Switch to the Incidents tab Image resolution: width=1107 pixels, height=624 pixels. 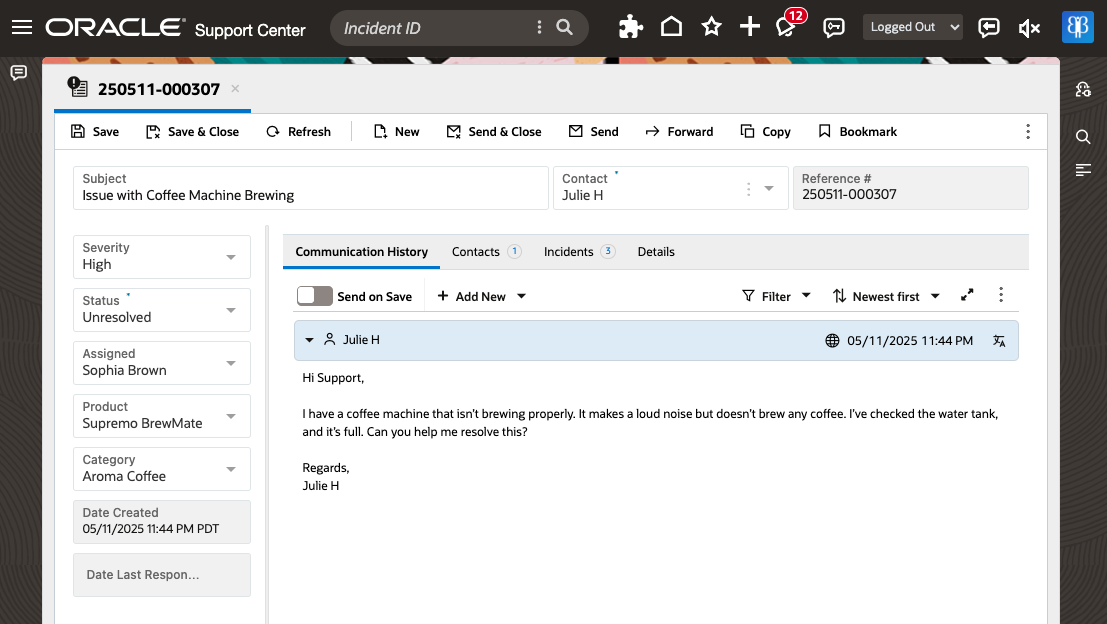click(569, 251)
